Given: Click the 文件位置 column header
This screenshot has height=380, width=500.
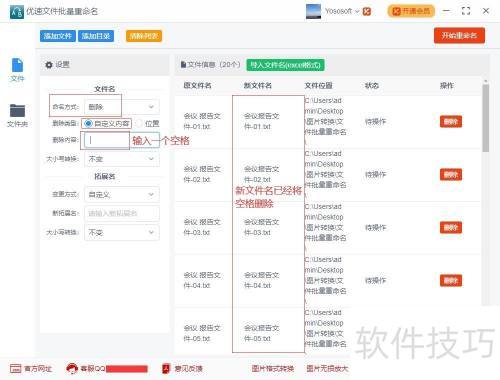Looking at the screenshot, I should (x=318, y=86).
